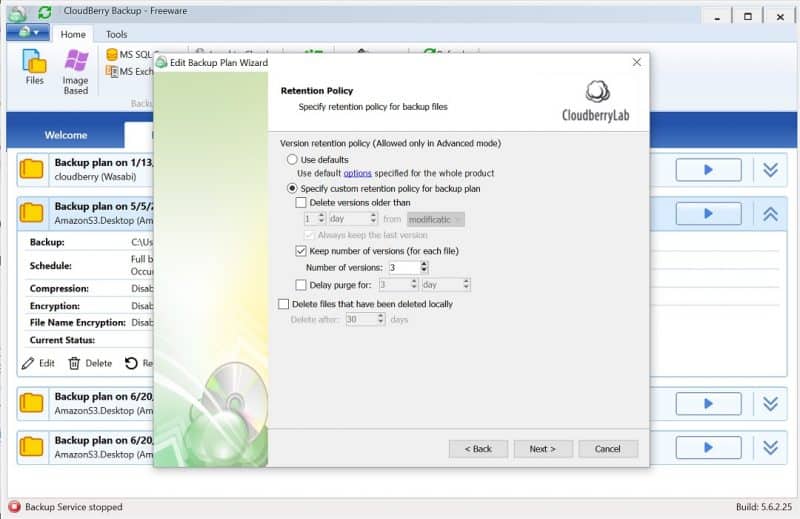
Task: Open the Delay purge day unit dropdown
Action: coord(446,285)
